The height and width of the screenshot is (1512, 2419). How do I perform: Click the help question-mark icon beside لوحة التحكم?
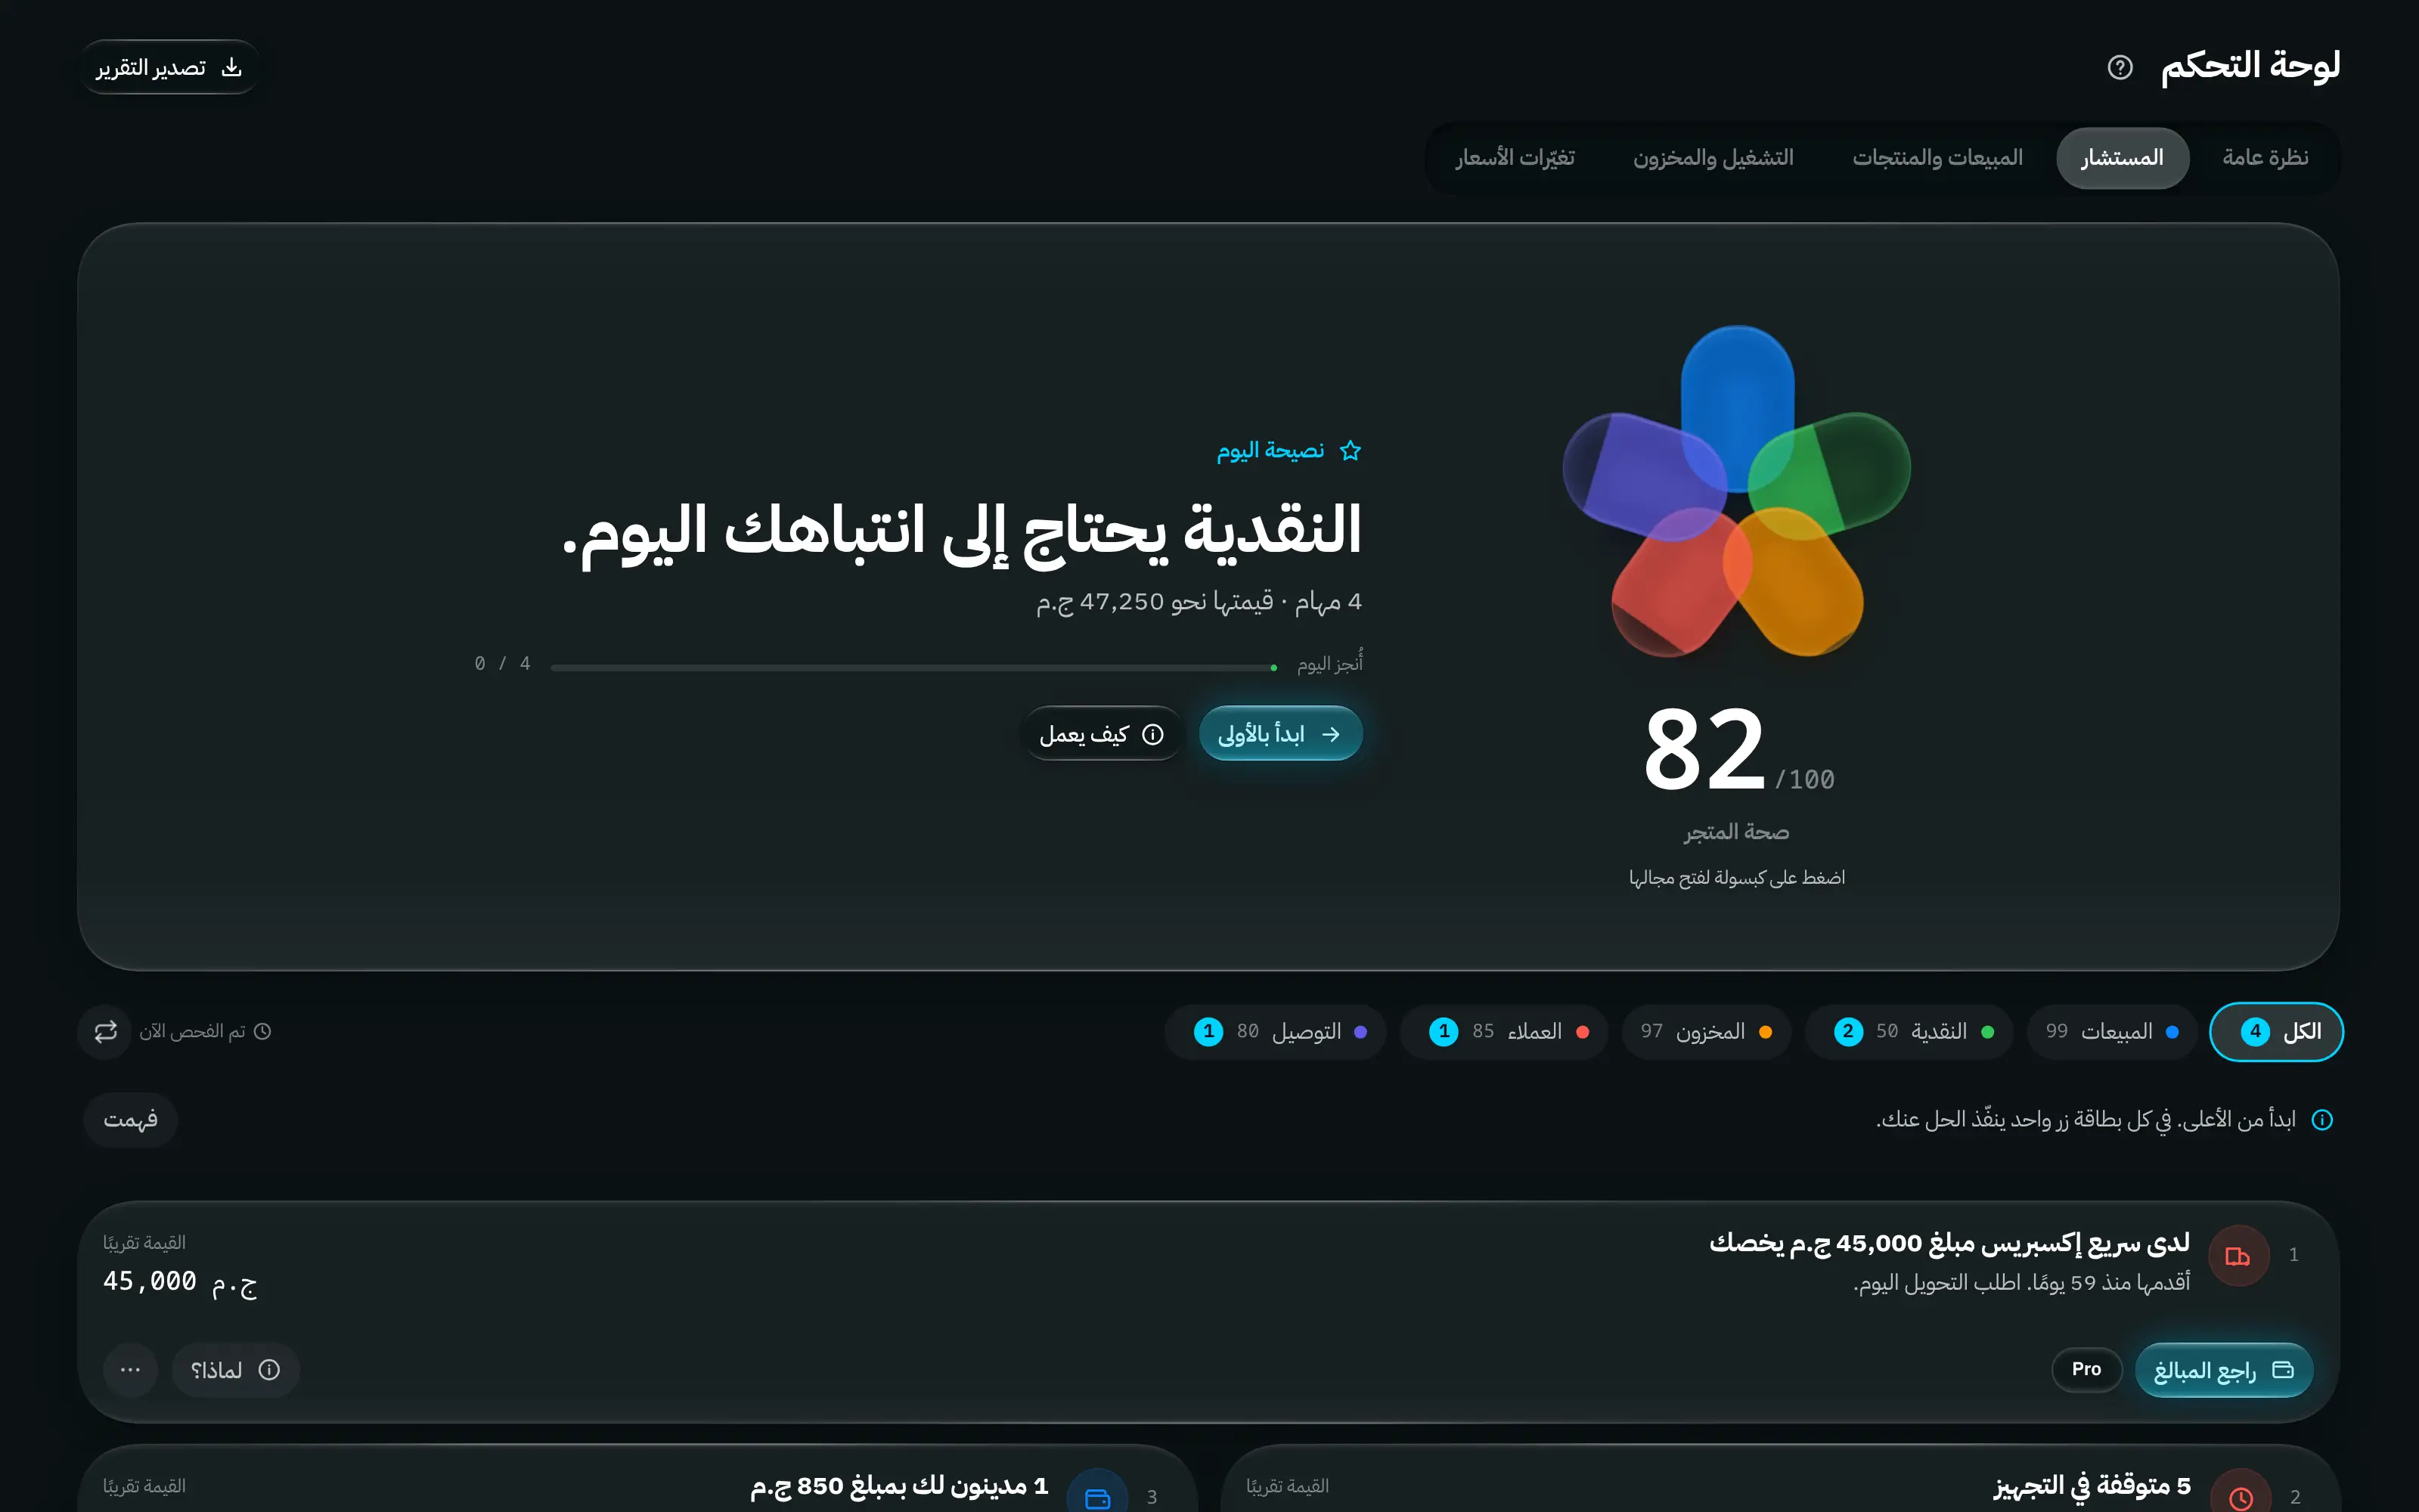pos(2119,67)
